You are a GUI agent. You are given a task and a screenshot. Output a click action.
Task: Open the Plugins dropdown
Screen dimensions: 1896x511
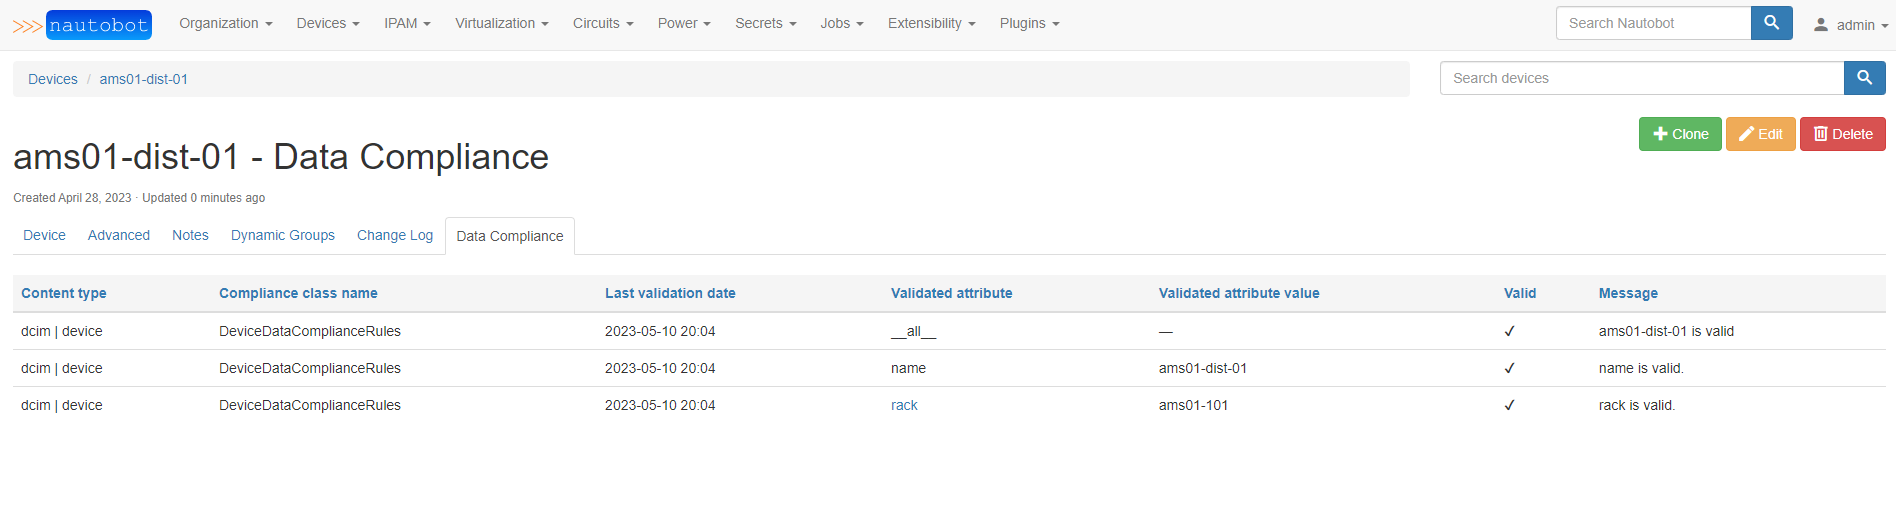point(1029,23)
